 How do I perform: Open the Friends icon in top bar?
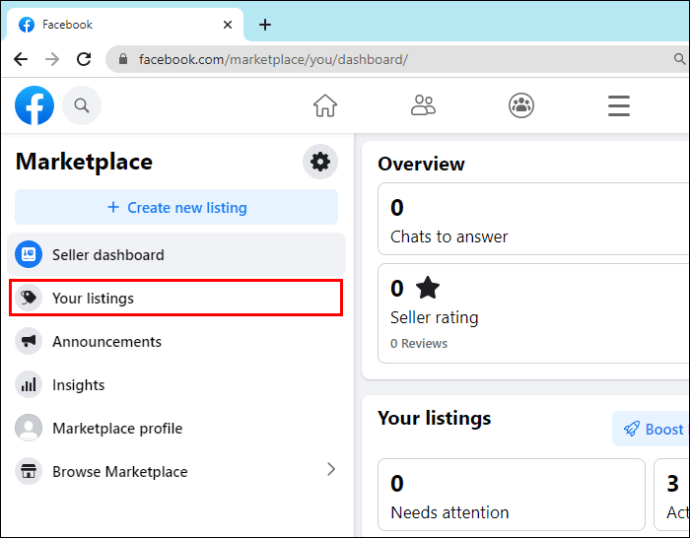pos(423,106)
